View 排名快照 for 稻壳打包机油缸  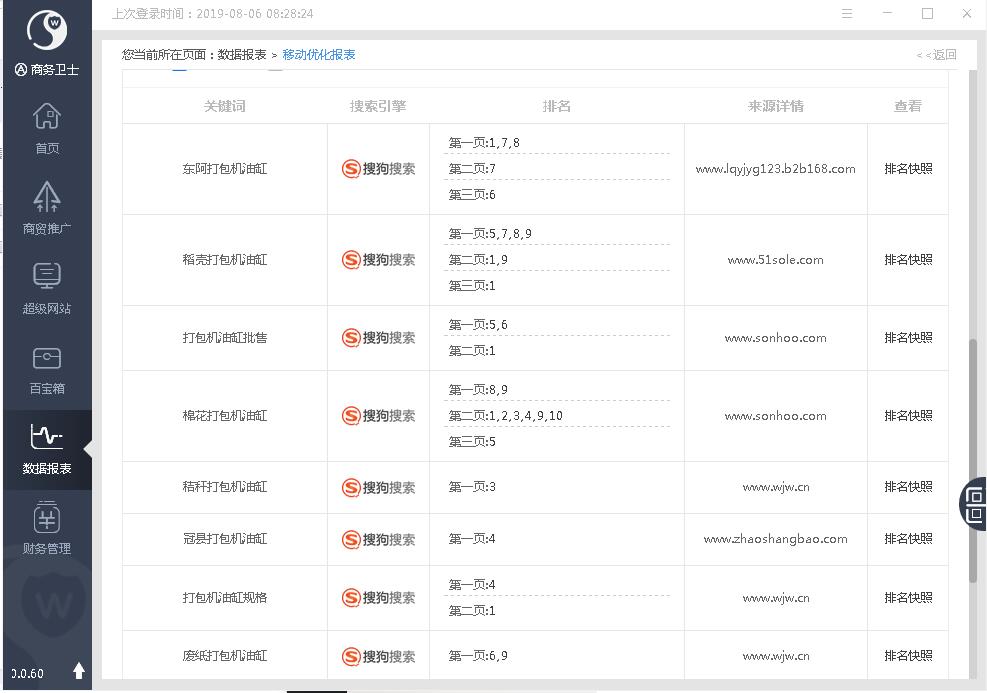(908, 260)
